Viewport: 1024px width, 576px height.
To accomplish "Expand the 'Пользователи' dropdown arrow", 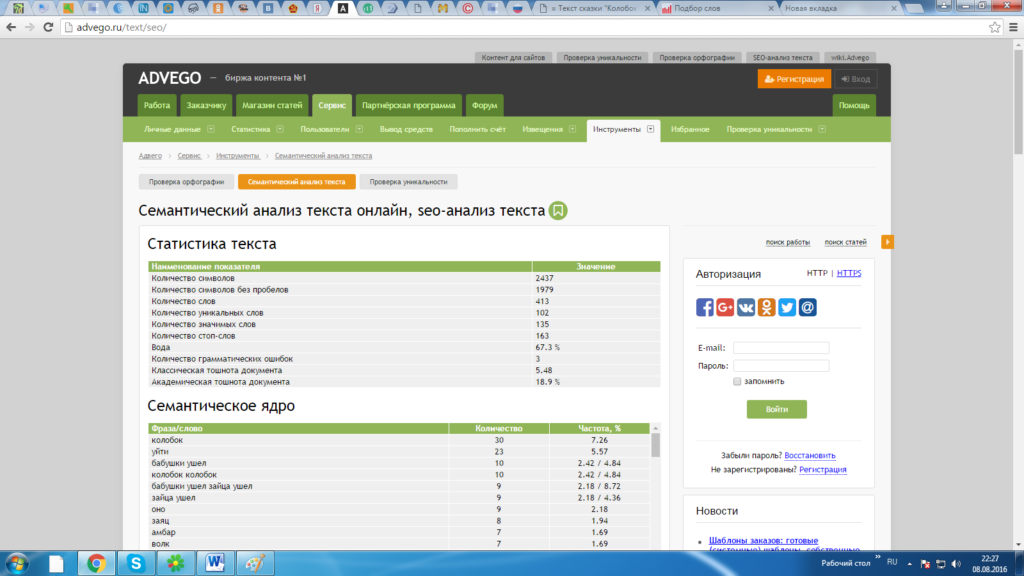I will [x=359, y=129].
